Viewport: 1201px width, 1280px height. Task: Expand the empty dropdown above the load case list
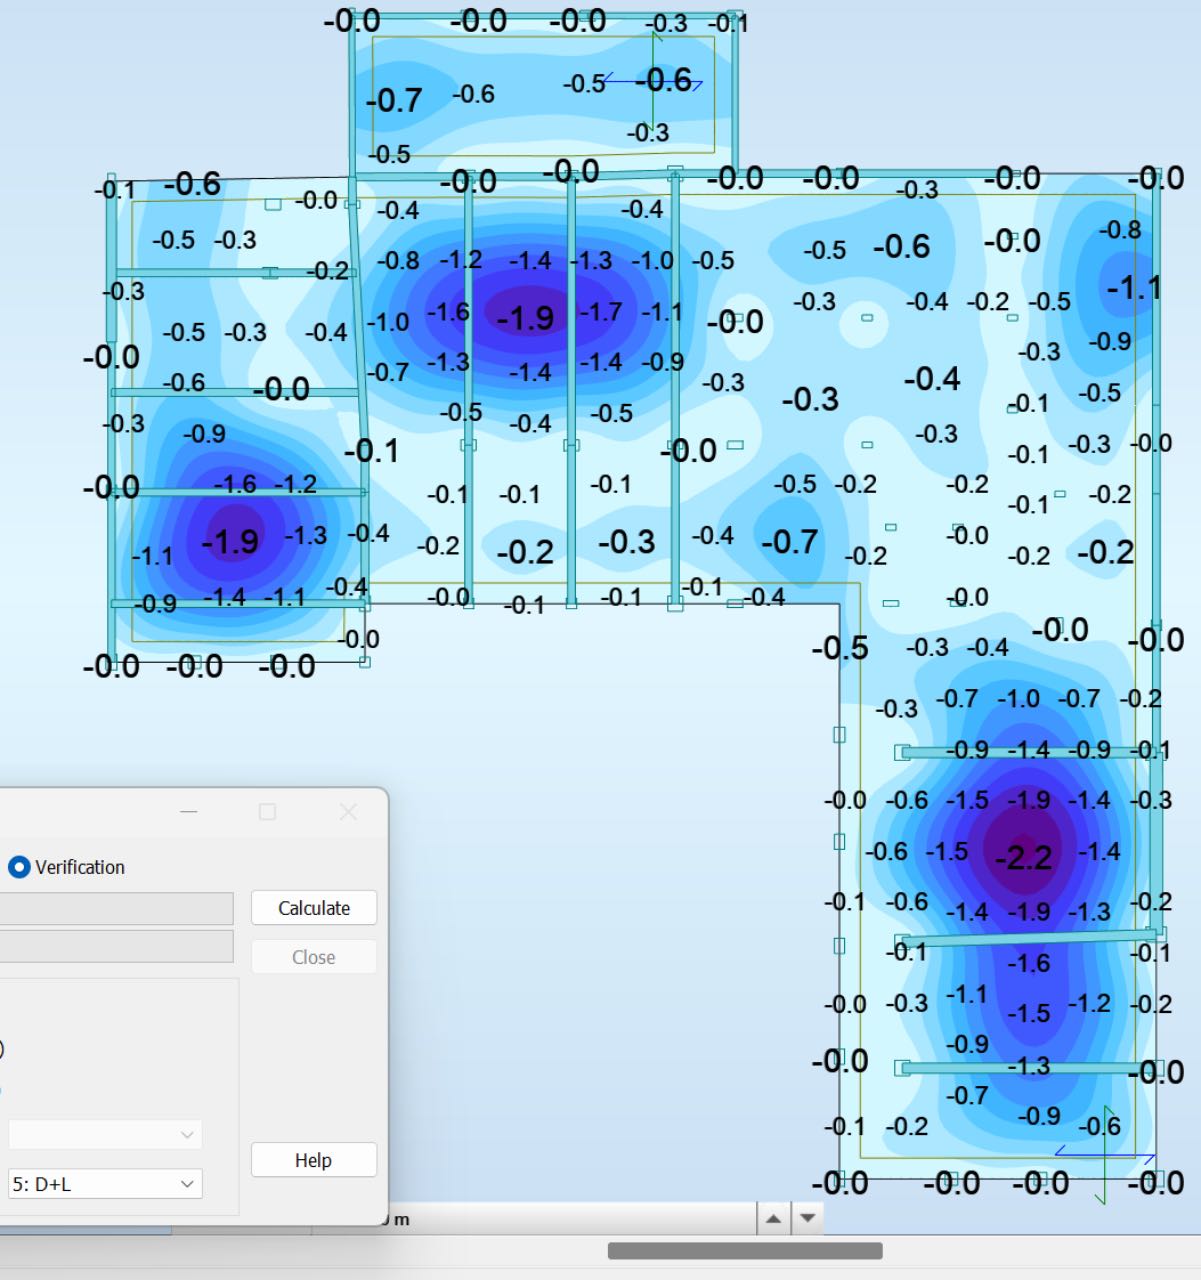tap(105, 1134)
